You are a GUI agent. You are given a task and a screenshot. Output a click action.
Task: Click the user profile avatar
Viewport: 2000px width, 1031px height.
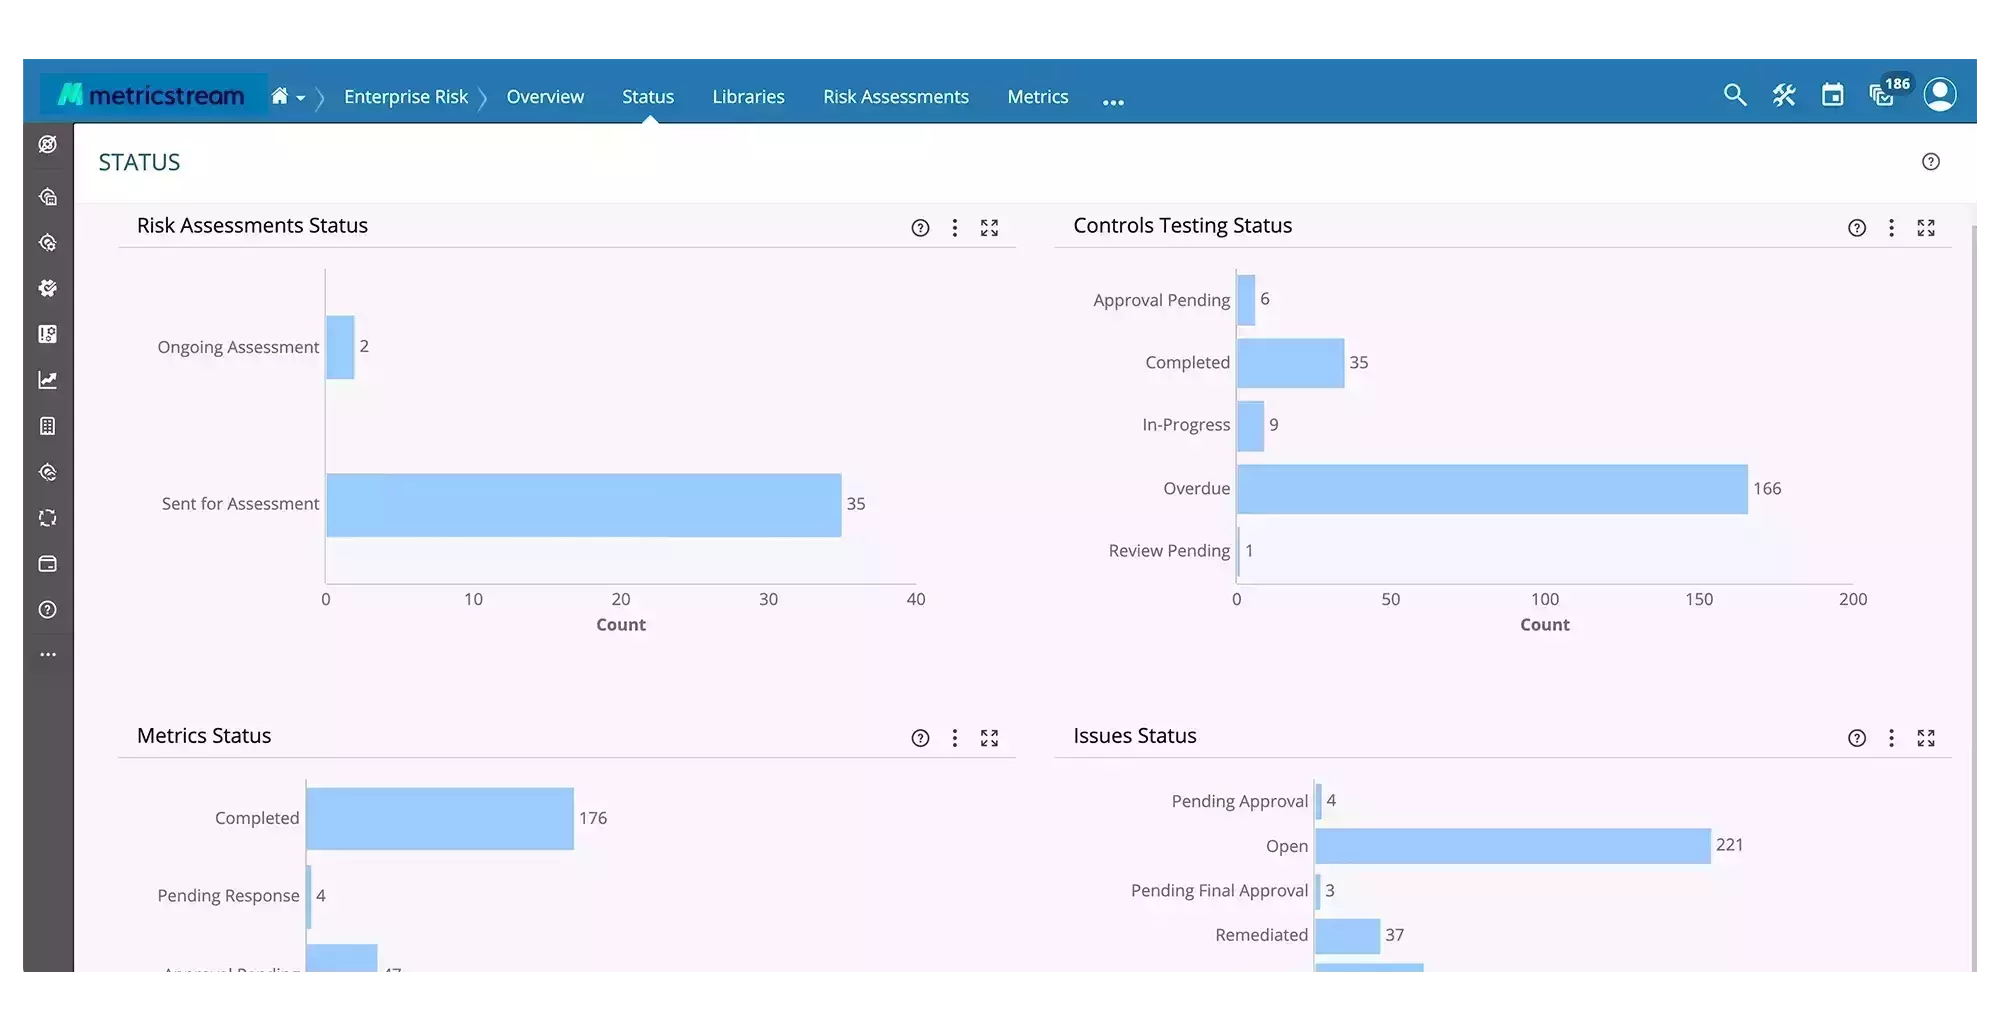click(x=1940, y=94)
